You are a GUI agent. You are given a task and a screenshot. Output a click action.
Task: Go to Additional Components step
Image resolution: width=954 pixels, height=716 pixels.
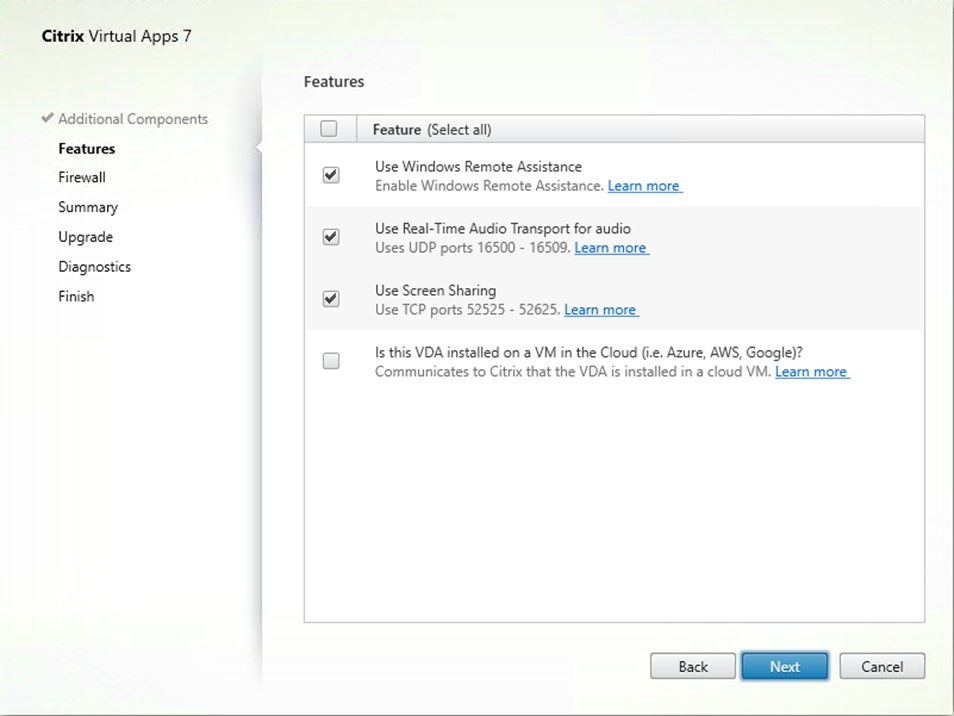click(133, 119)
